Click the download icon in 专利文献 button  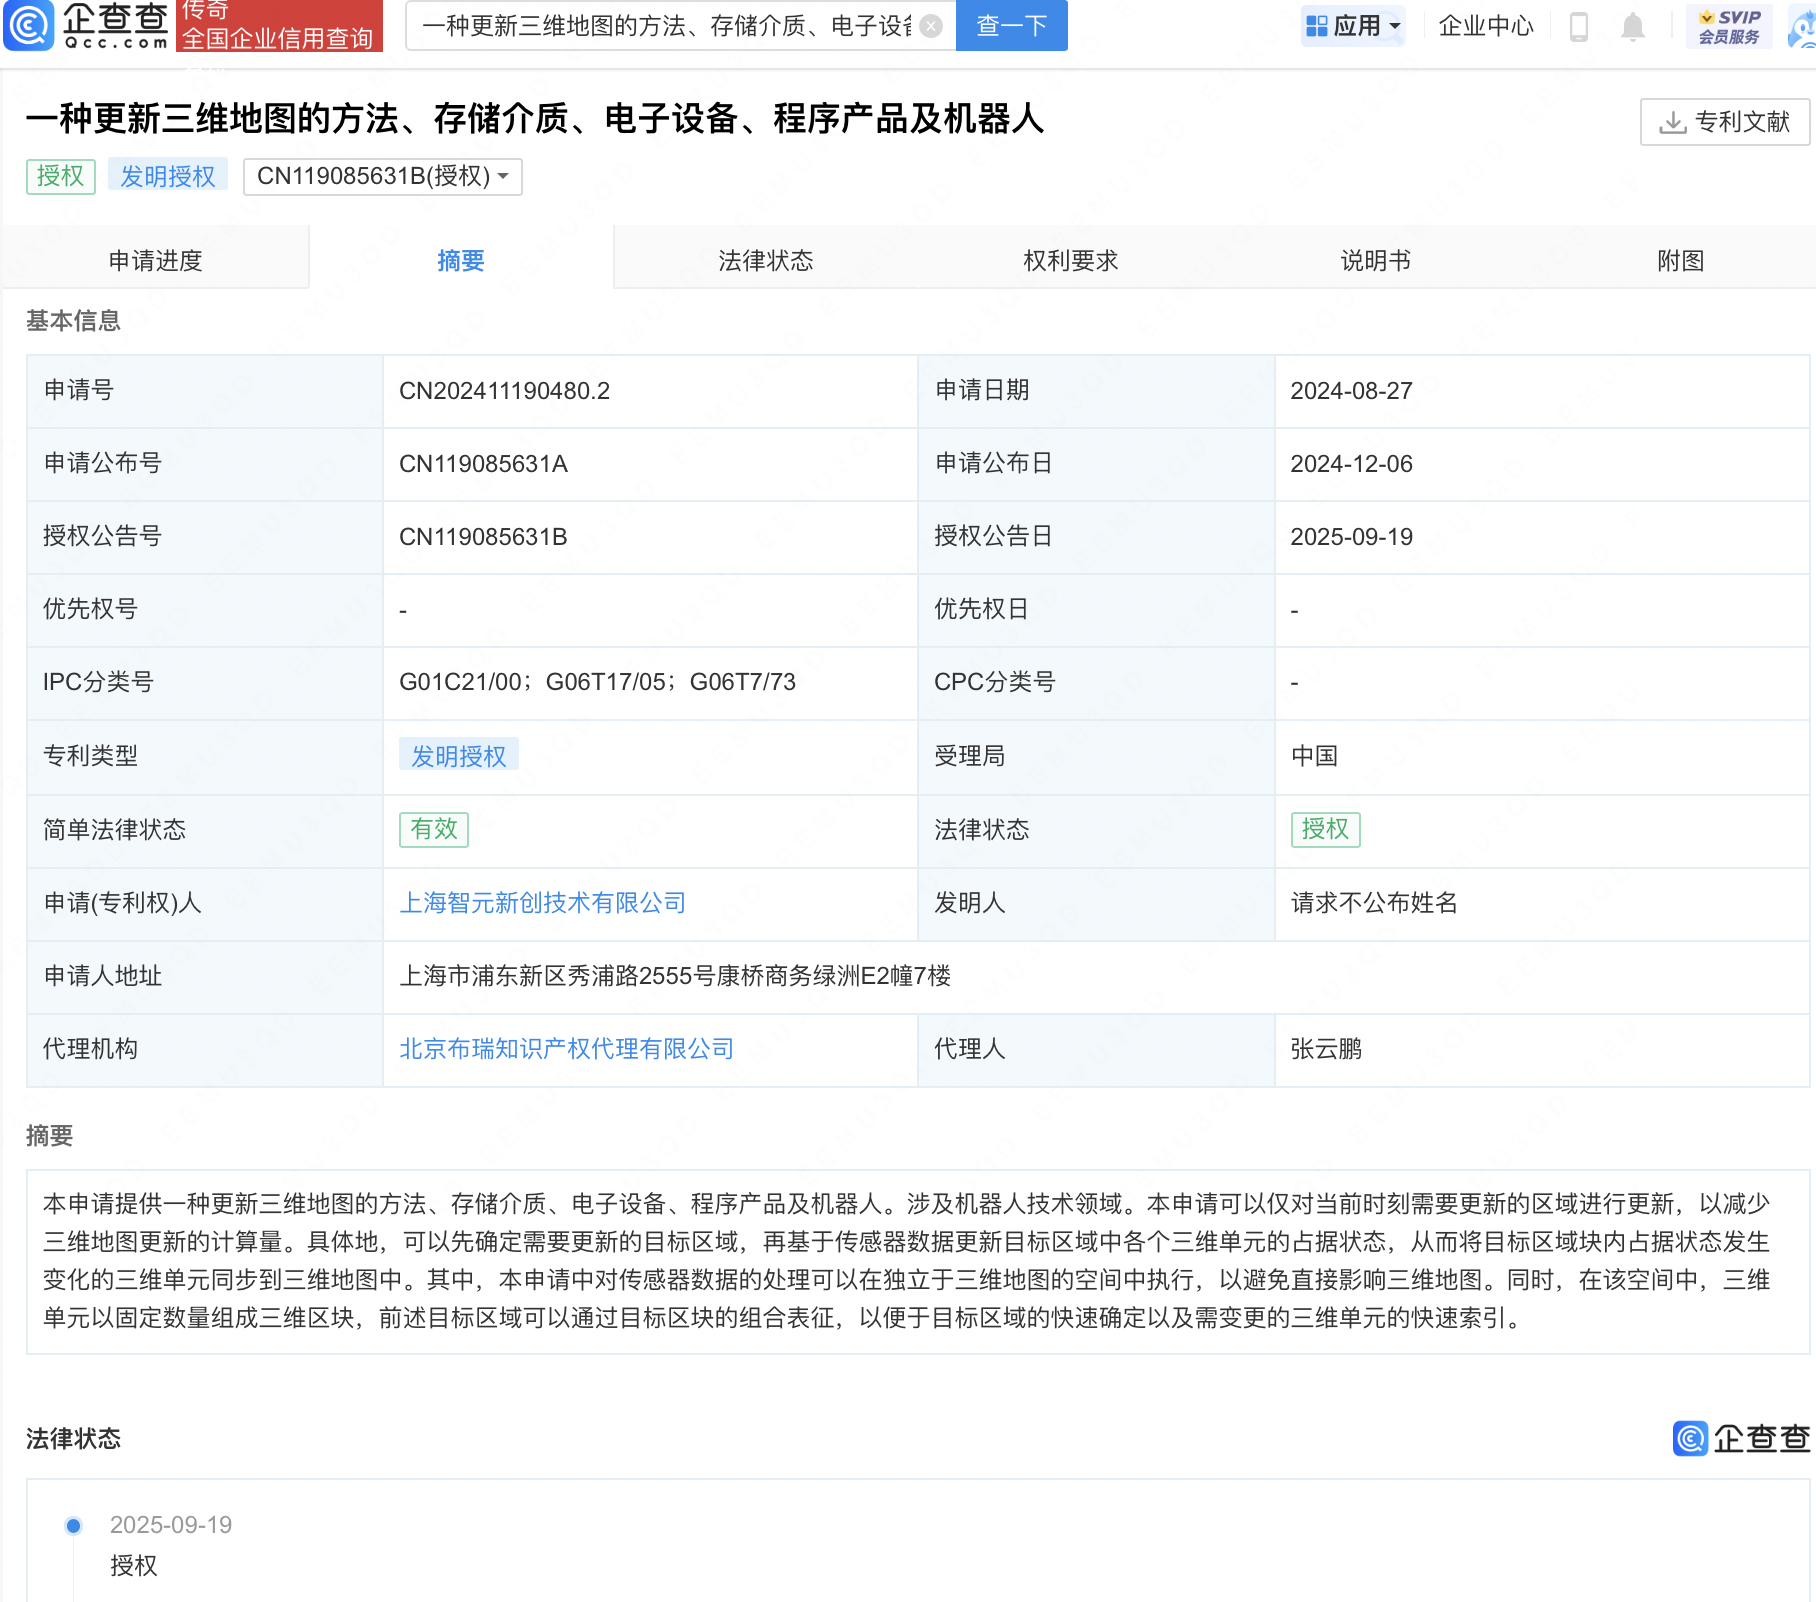(1672, 122)
